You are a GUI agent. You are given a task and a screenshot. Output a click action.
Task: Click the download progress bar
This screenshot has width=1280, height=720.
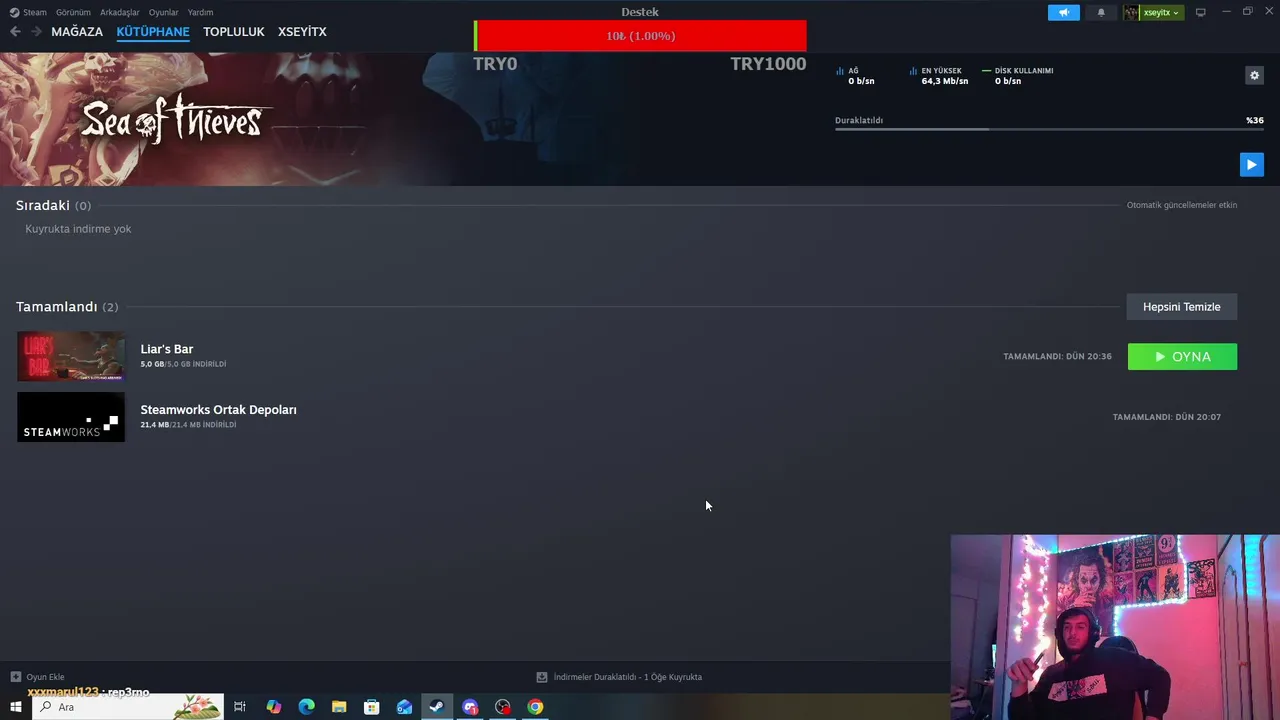pyautogui.click(x=1049, y=129)
